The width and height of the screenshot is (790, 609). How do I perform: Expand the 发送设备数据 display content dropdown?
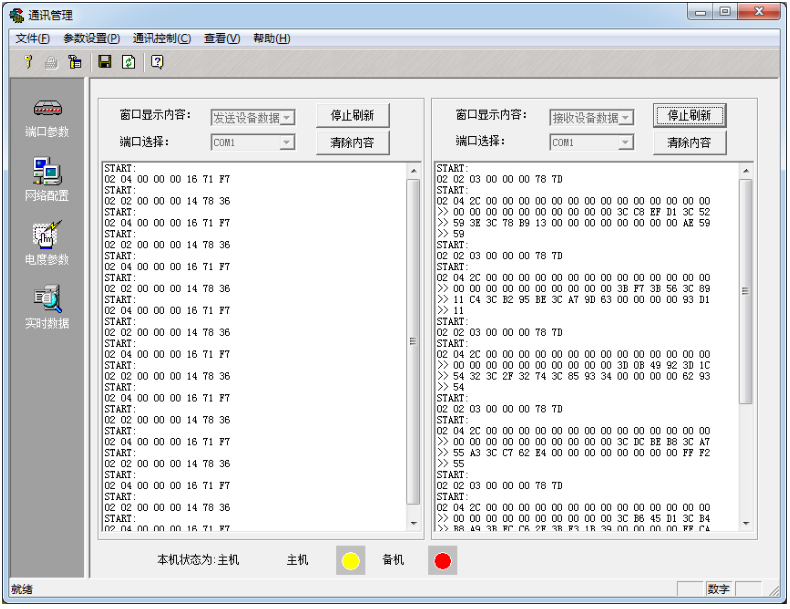pos(287,118)
